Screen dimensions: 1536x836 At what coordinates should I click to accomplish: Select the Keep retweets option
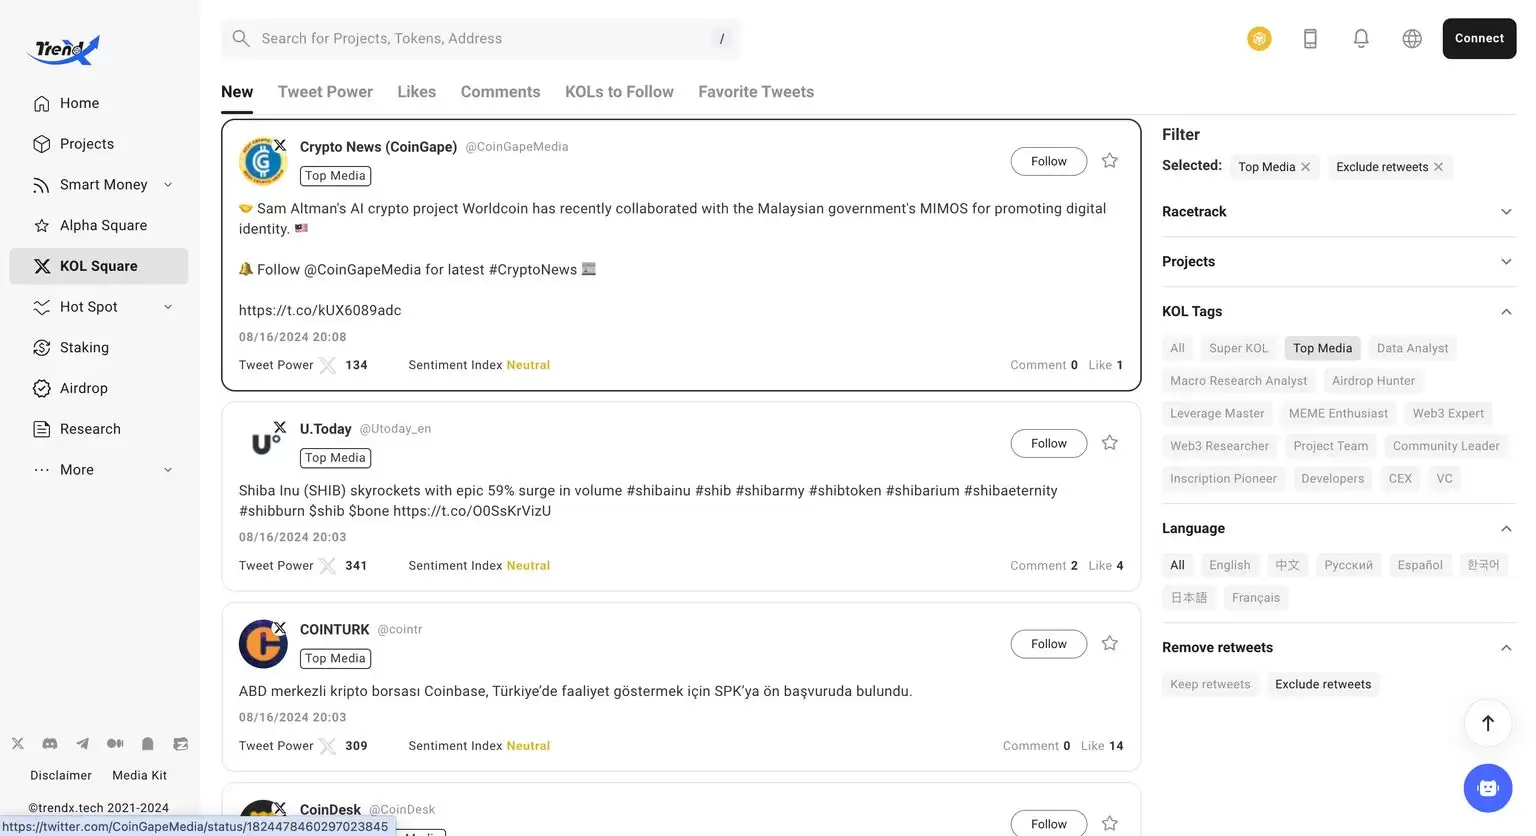[1210, 685]
